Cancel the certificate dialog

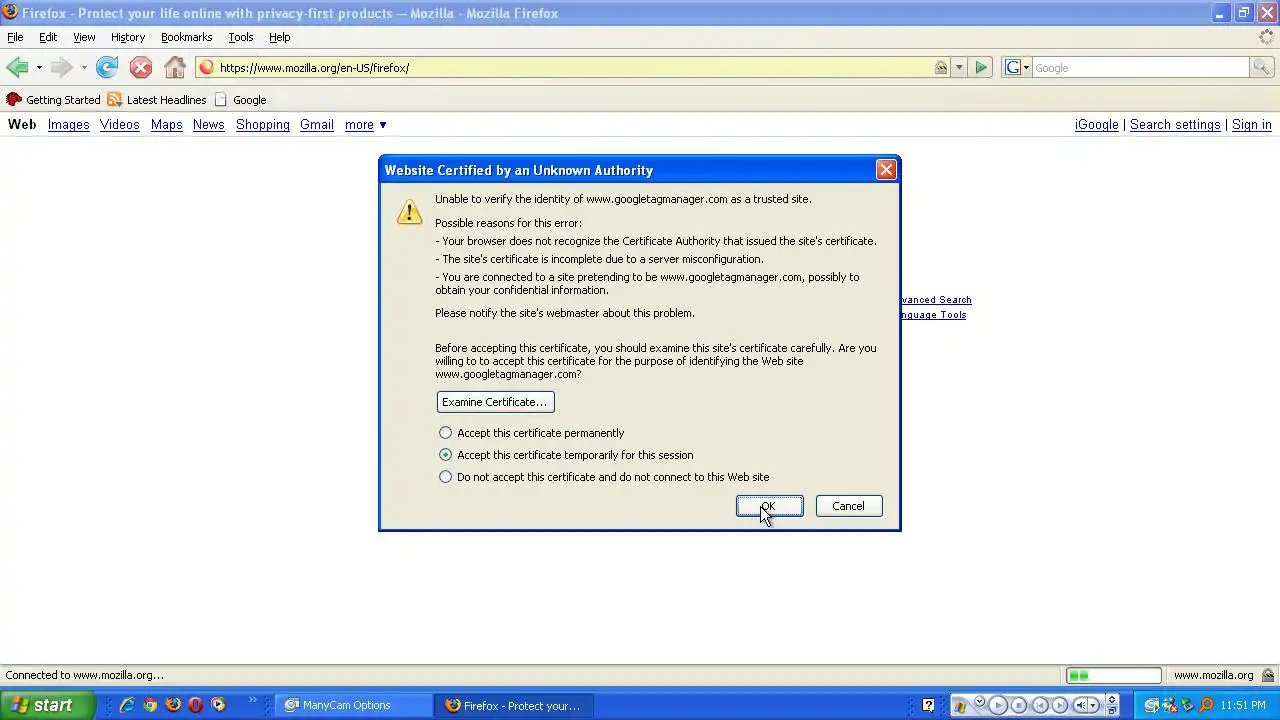(848, 506)
